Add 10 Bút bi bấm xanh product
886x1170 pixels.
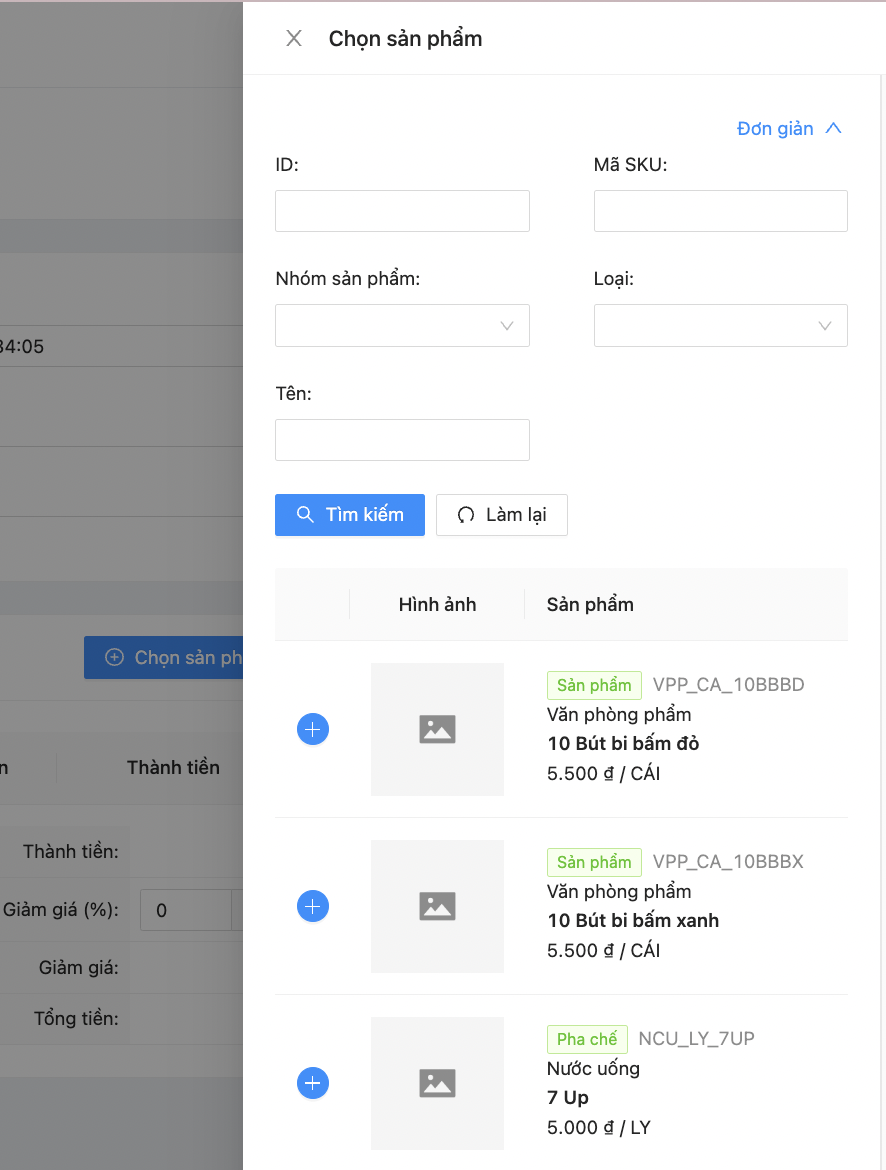tap(313, 906)
